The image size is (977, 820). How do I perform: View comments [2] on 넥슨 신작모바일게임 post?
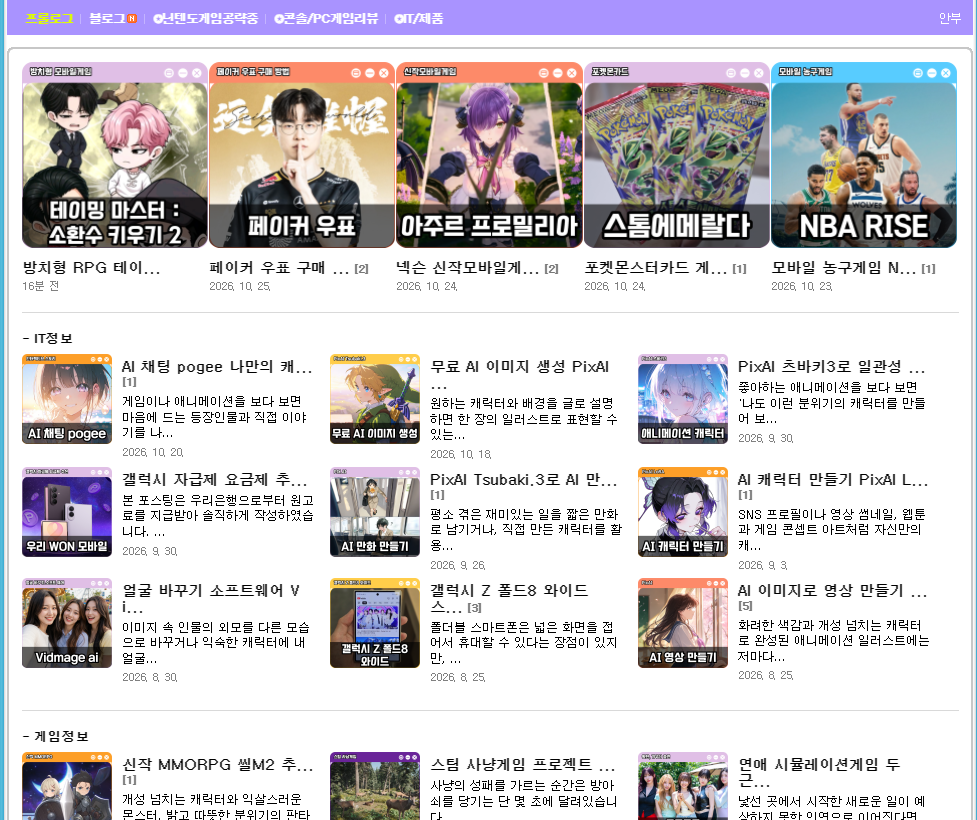point(551,269)
